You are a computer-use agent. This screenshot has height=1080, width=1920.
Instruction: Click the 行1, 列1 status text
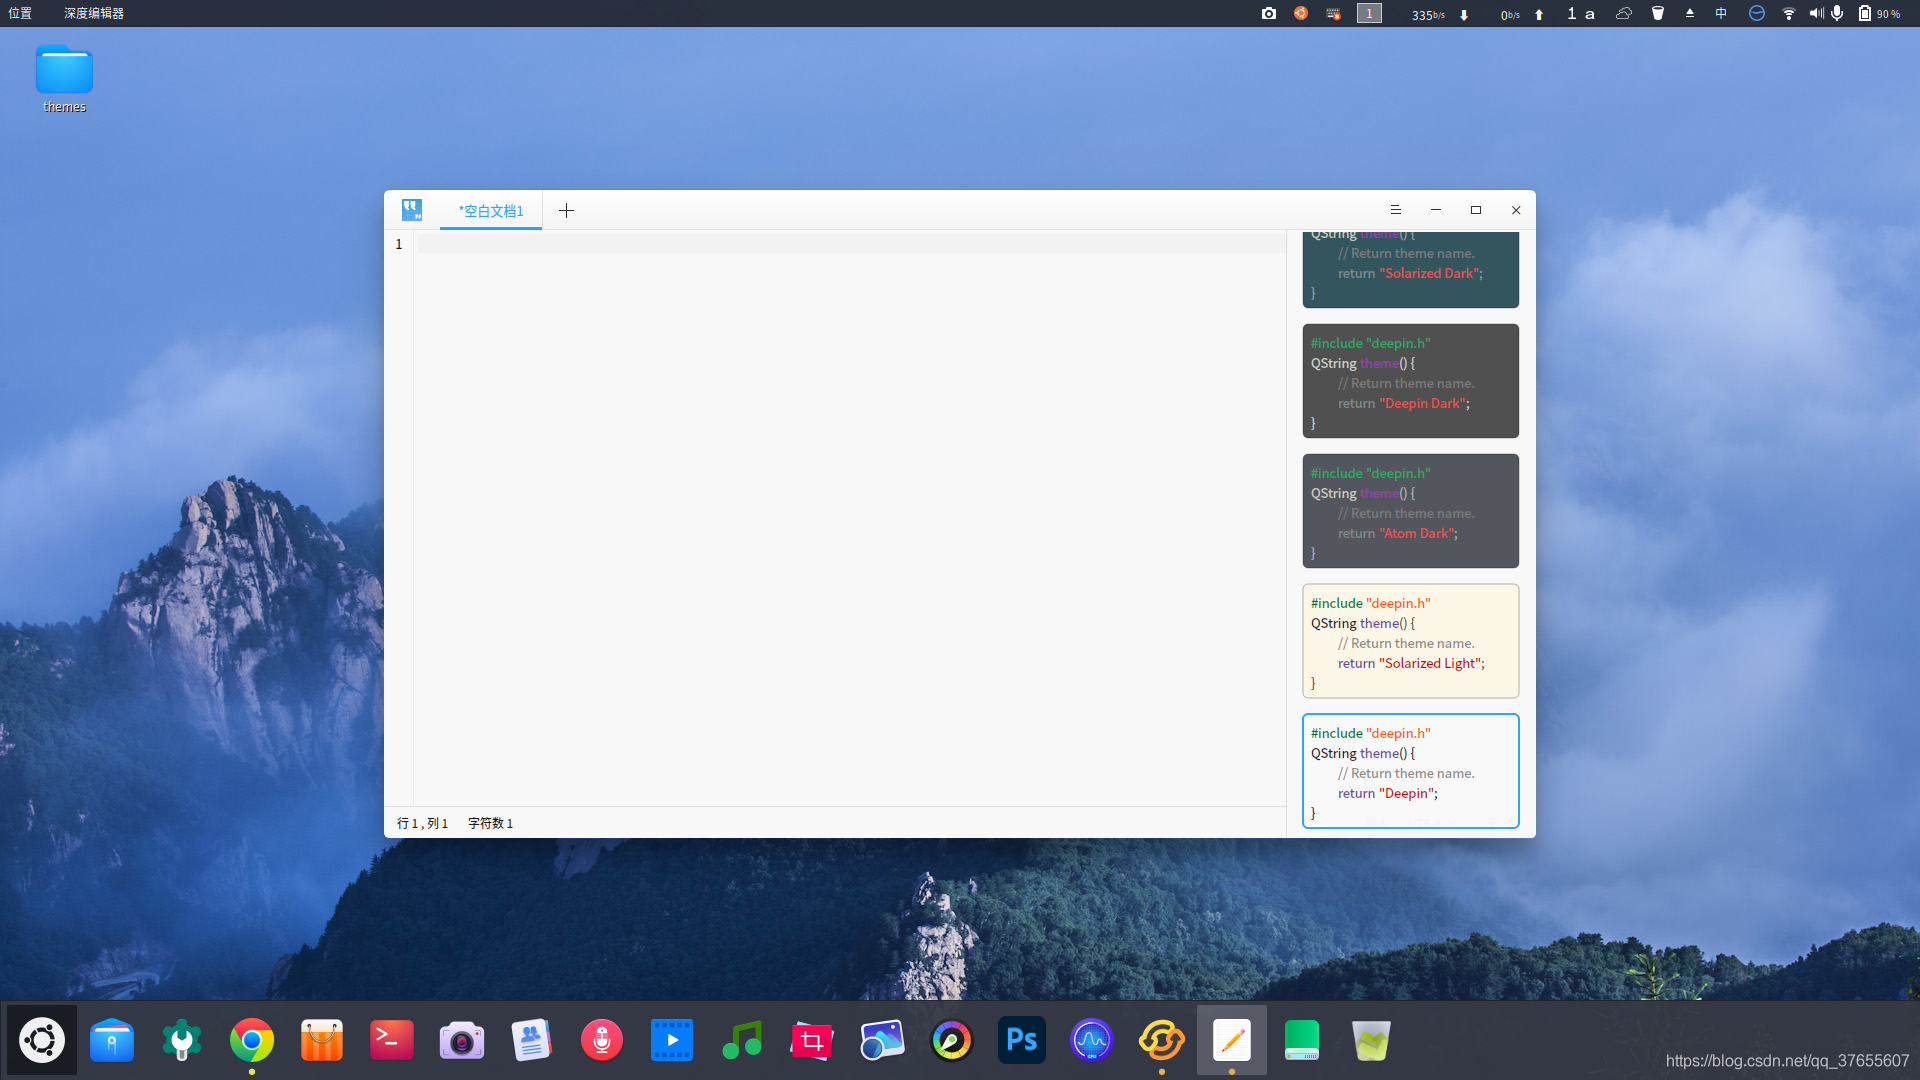(x=422, y=823)
